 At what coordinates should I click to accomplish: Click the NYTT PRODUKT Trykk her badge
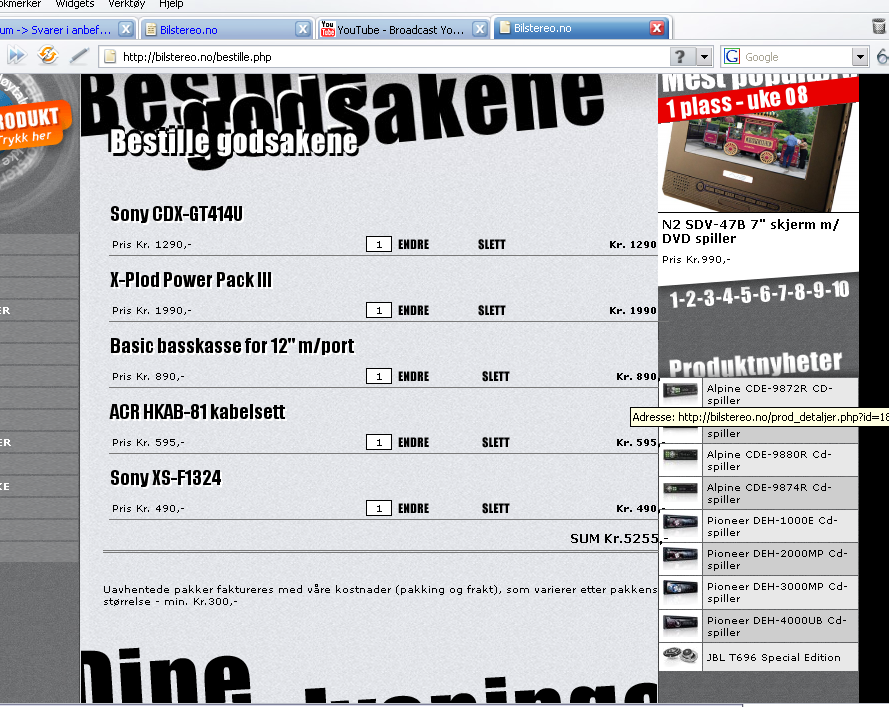point(34,126)
